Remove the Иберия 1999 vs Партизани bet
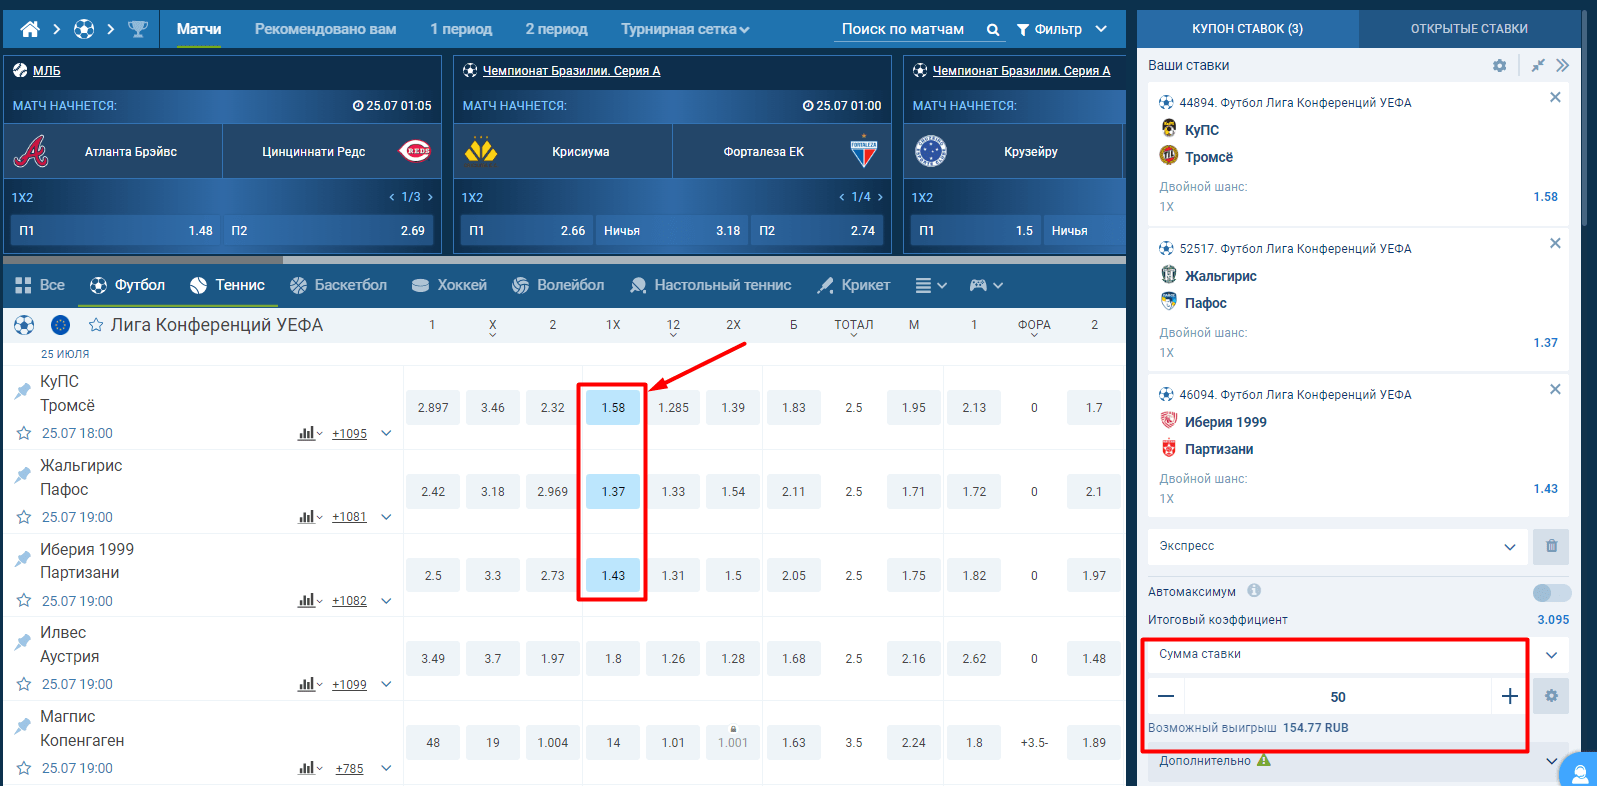Image resolution: width=1597 pixels, height=786 pixels. 1555,389
